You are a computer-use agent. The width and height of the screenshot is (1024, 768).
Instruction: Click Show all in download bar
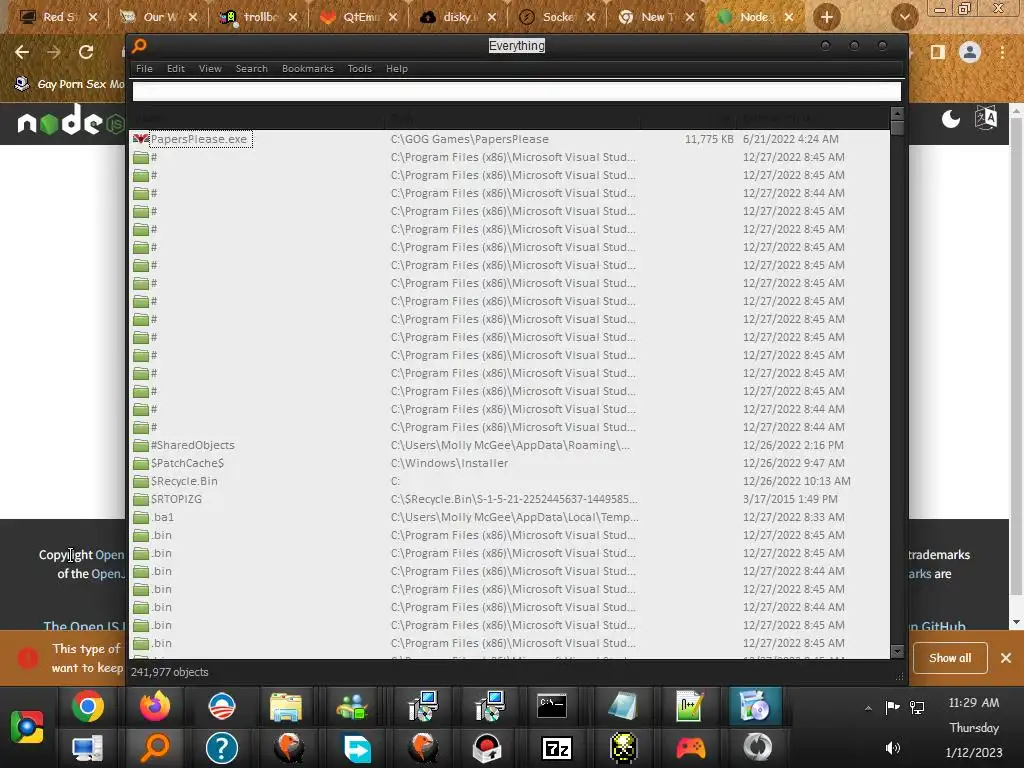950,658
